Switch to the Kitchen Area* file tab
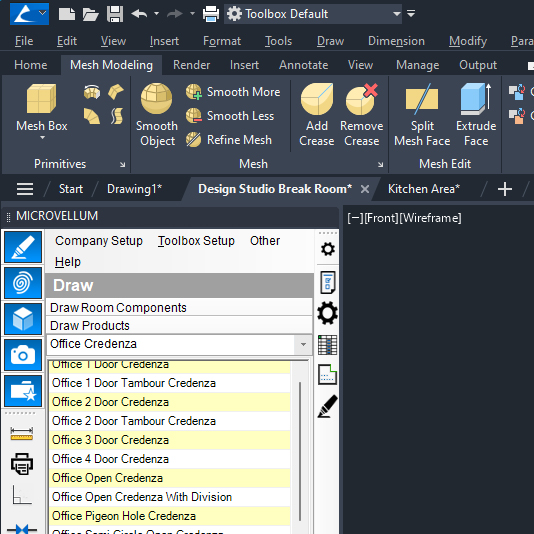Viewport: 534px width, 534px height. pyautogui.click(x=424, y=189)
